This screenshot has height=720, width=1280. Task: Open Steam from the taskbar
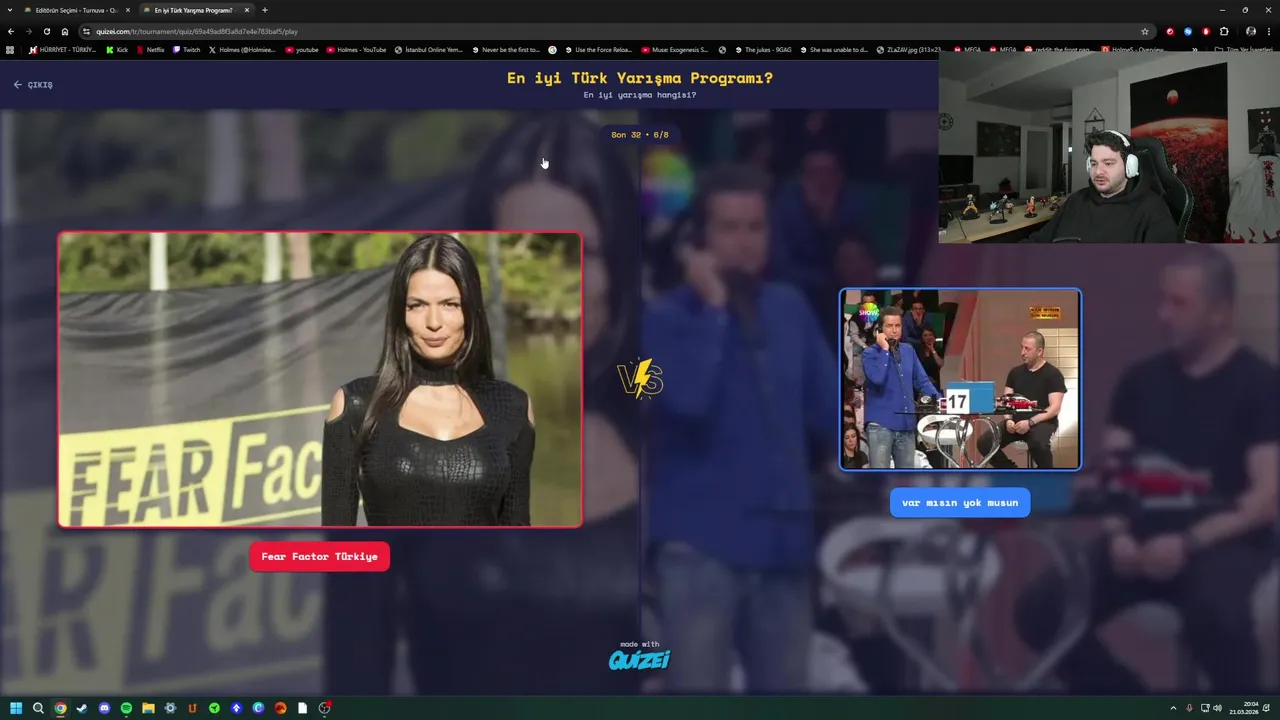[x=82, y=708]
